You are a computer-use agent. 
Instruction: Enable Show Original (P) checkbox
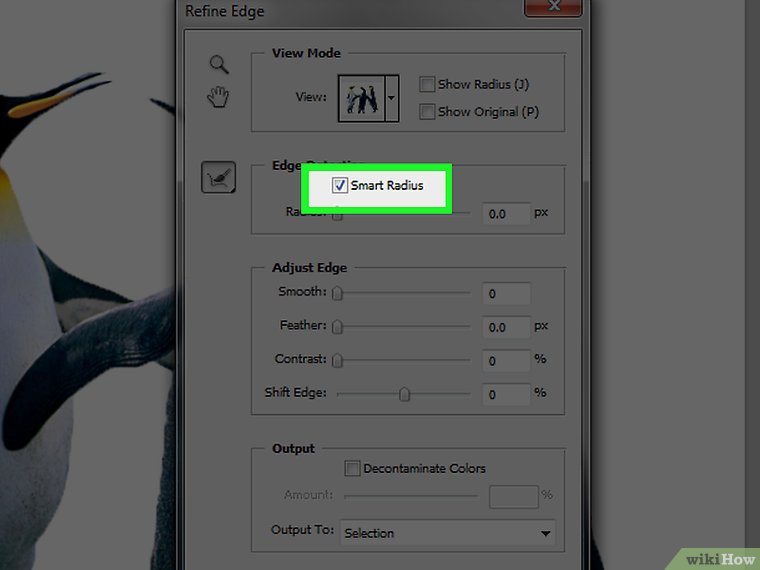428,112
